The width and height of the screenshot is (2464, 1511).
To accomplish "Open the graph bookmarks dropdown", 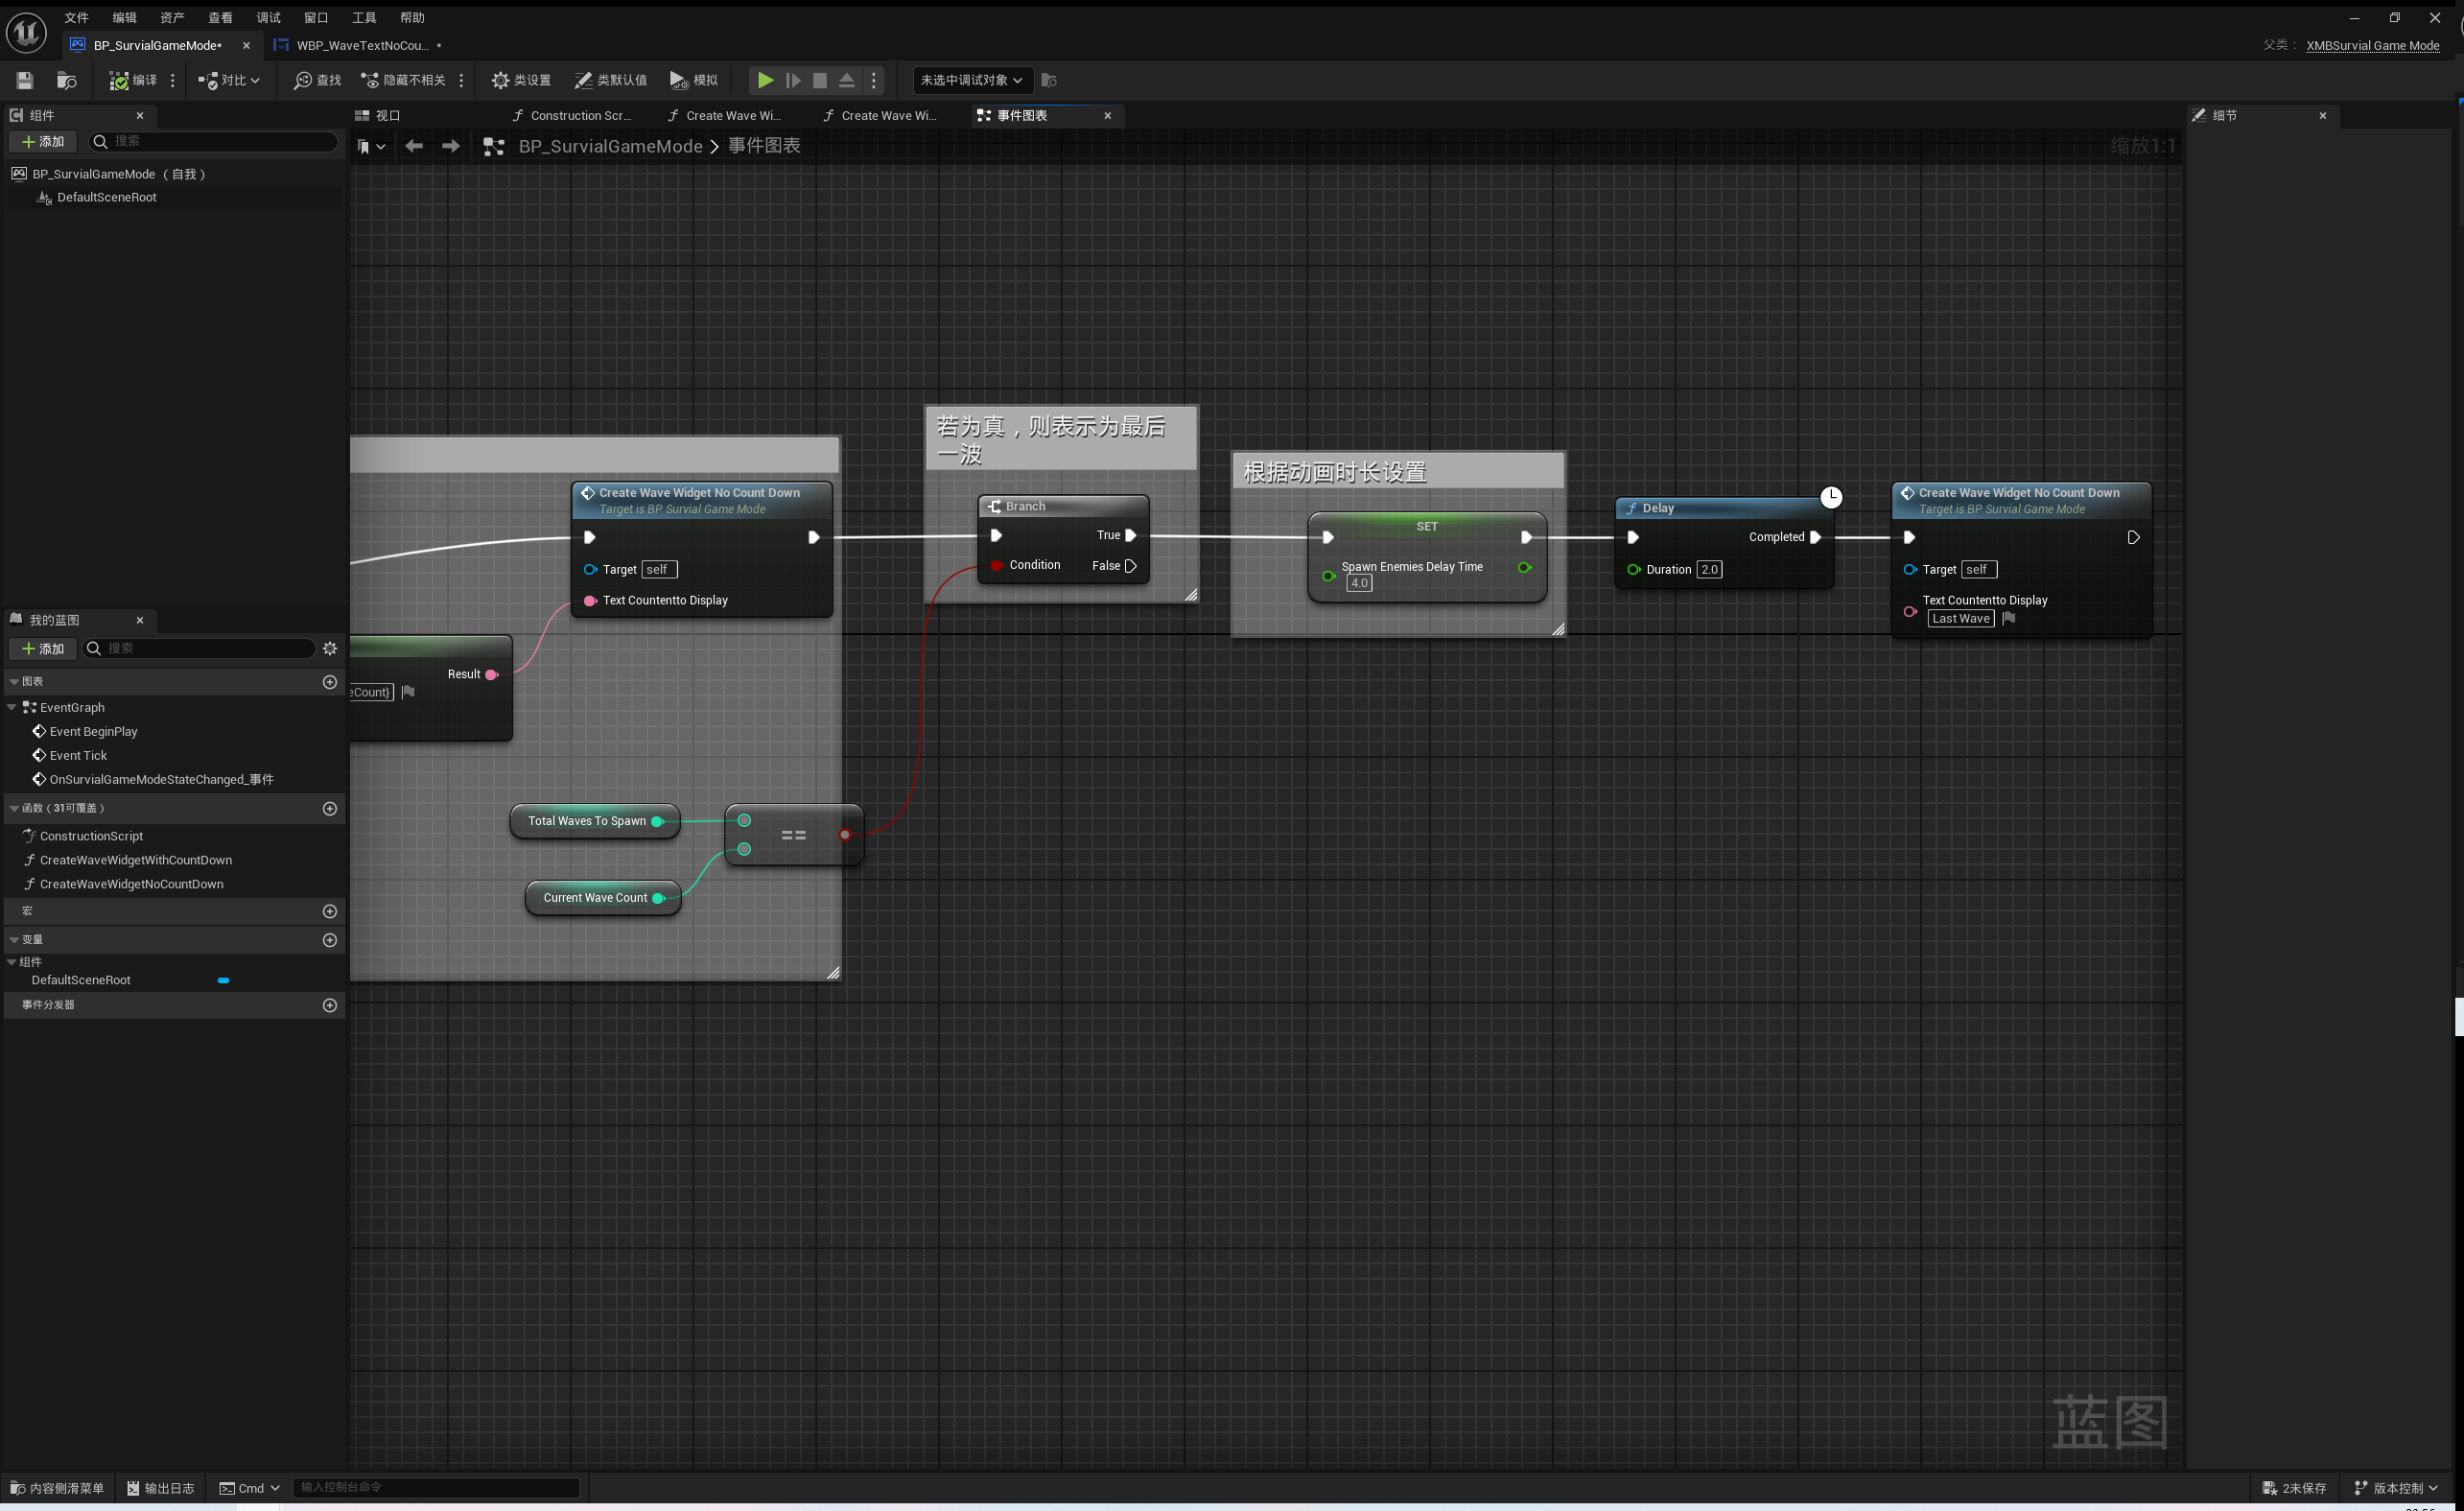I will [371, 146].
